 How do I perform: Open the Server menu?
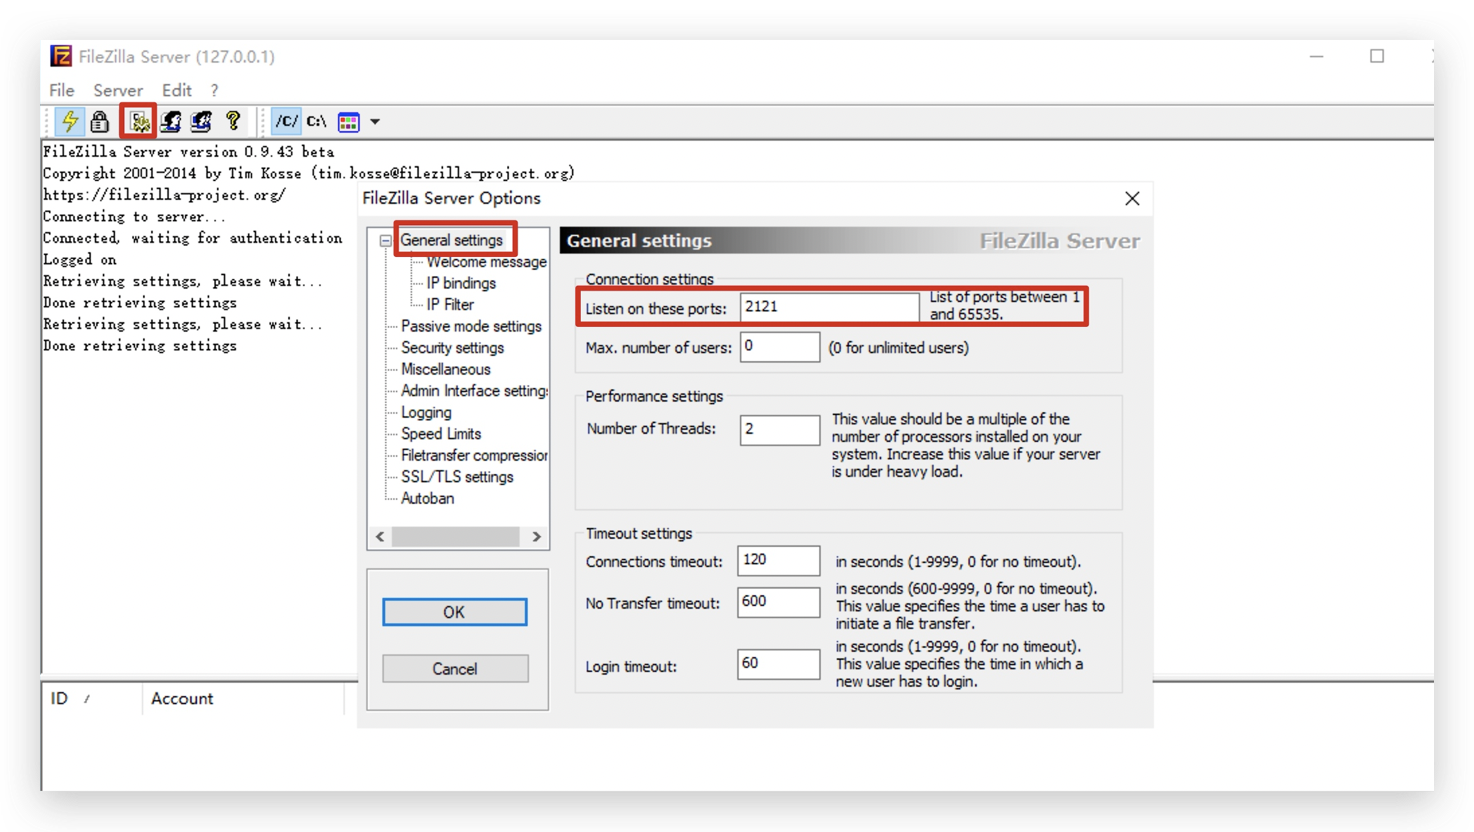pos(117,90)
